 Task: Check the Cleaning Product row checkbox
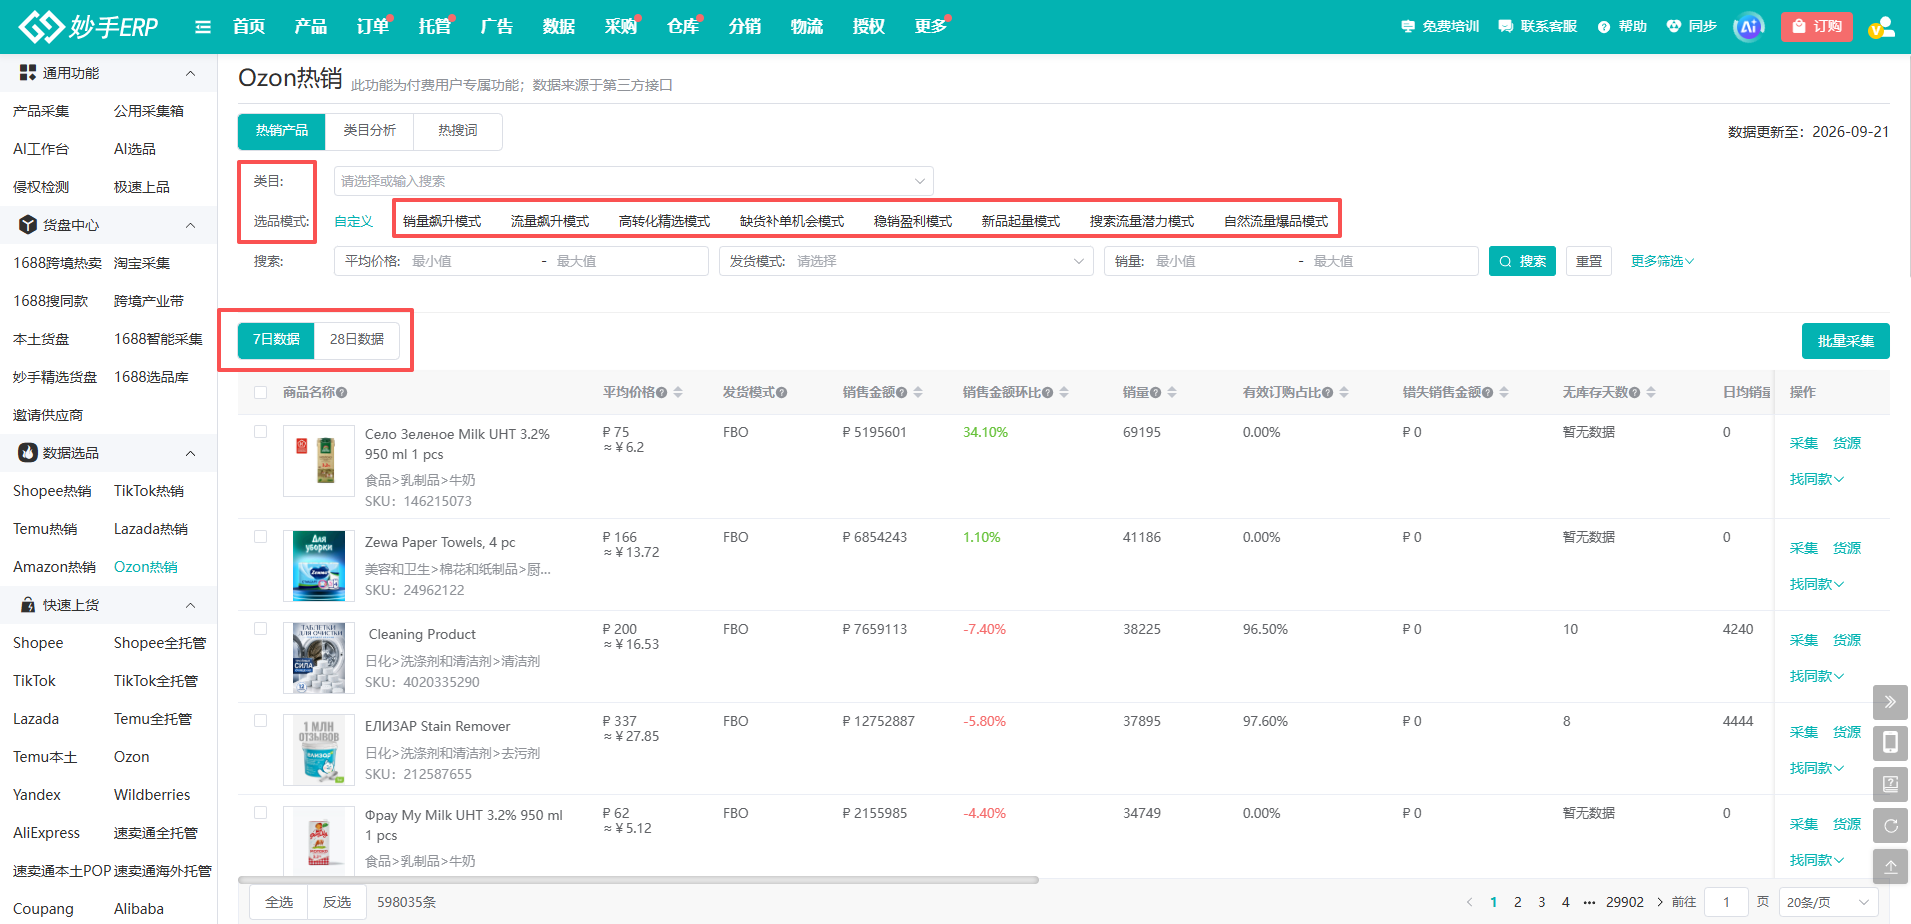(x=261, y=629)
